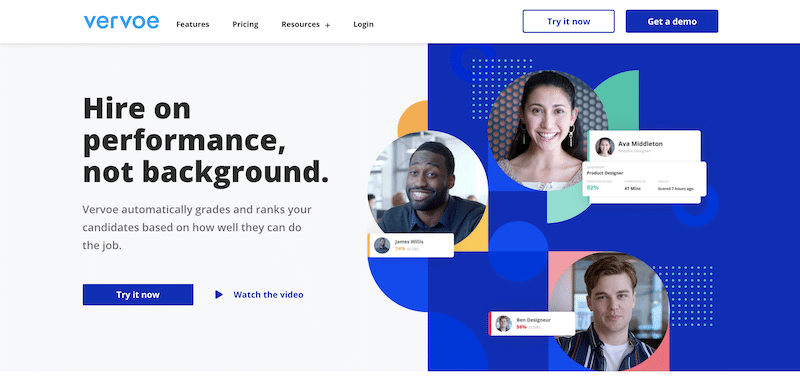Click the smiling woman's circular photo
The width and height of the screenshot is (800, 384).
pos(547,131)
